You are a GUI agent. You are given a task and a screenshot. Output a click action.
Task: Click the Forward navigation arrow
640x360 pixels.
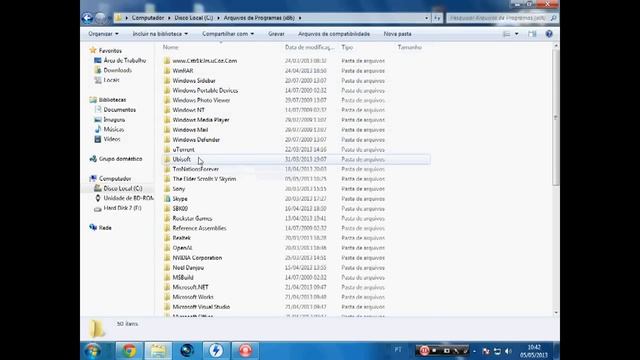click(x=100, y=18)
